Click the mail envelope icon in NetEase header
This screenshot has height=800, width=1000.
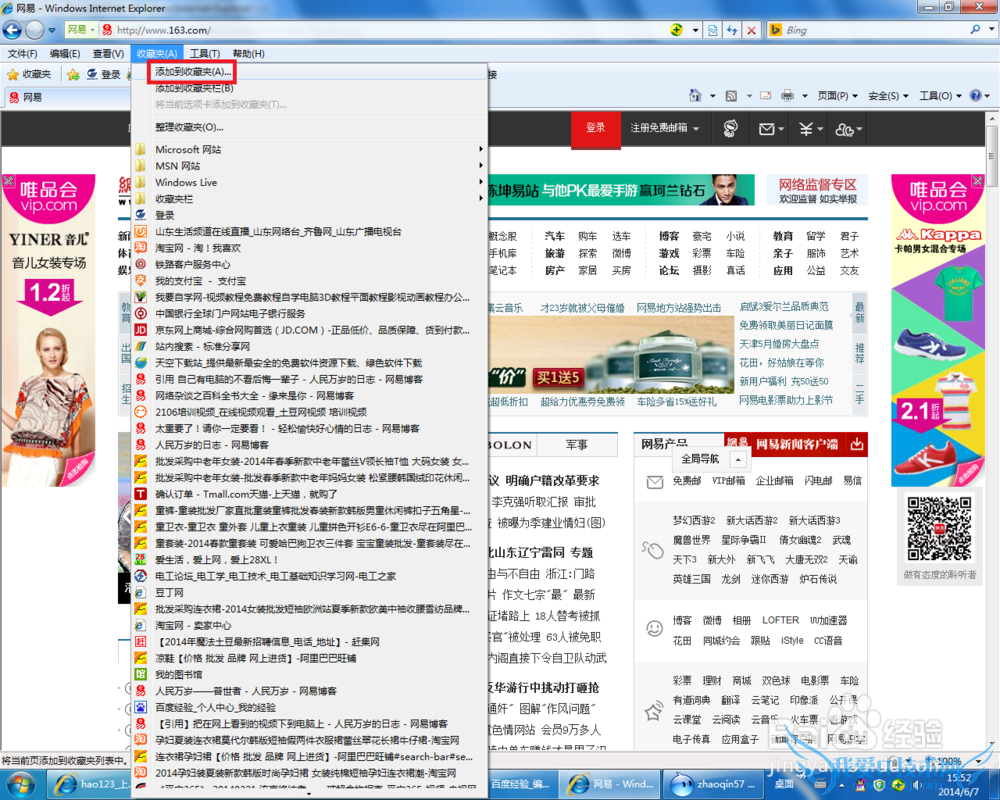767,128
